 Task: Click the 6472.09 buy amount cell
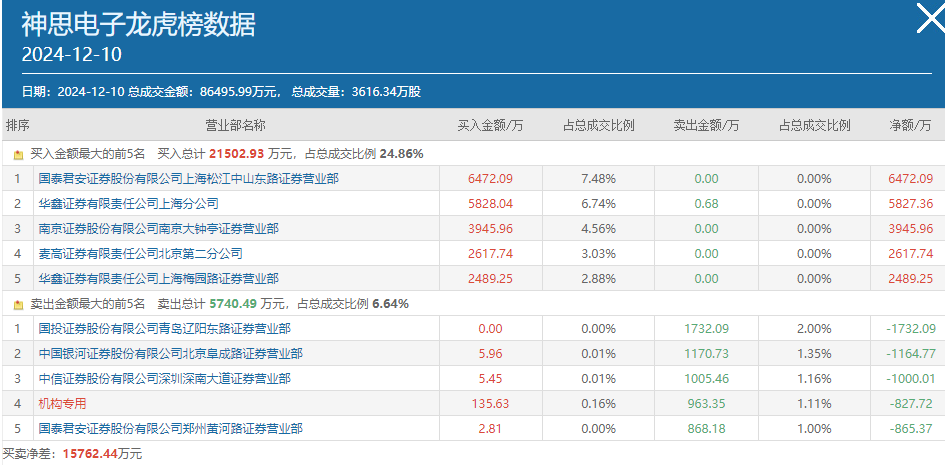[491, 179]
